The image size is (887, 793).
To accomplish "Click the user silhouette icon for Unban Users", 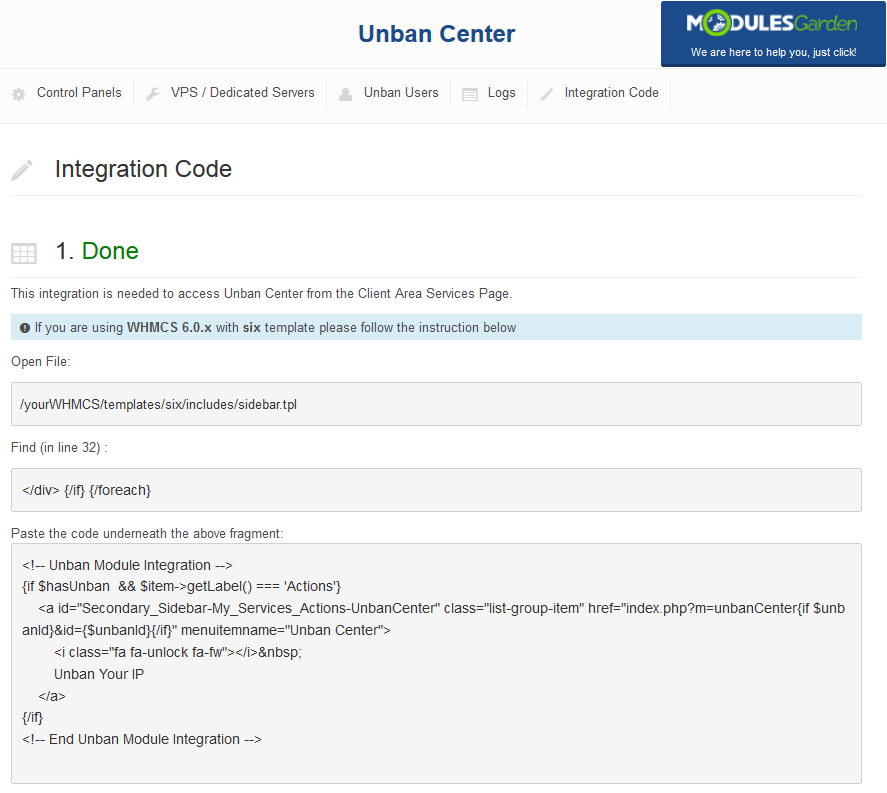I will [x=345, y=94].
